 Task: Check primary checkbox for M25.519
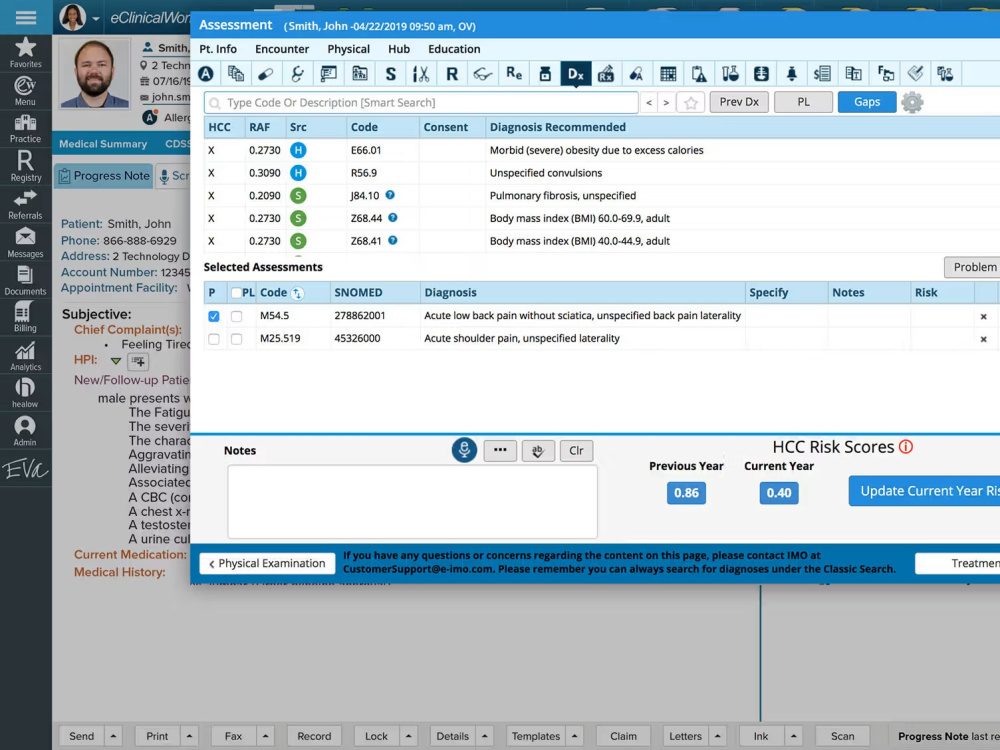pos(214,339)
